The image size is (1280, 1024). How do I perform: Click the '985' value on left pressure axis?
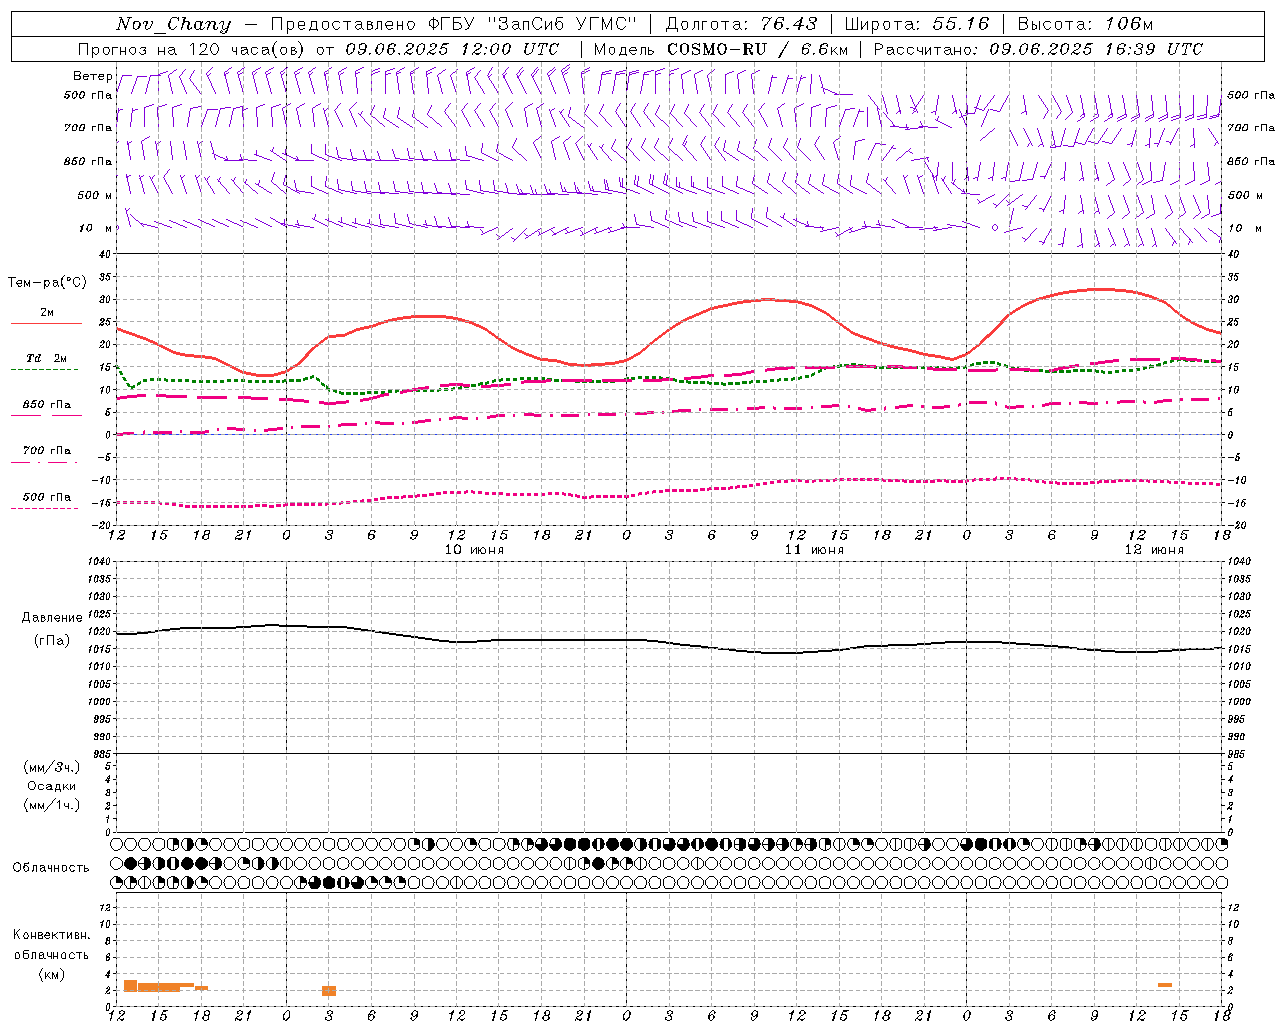click(x=100, y=754)
